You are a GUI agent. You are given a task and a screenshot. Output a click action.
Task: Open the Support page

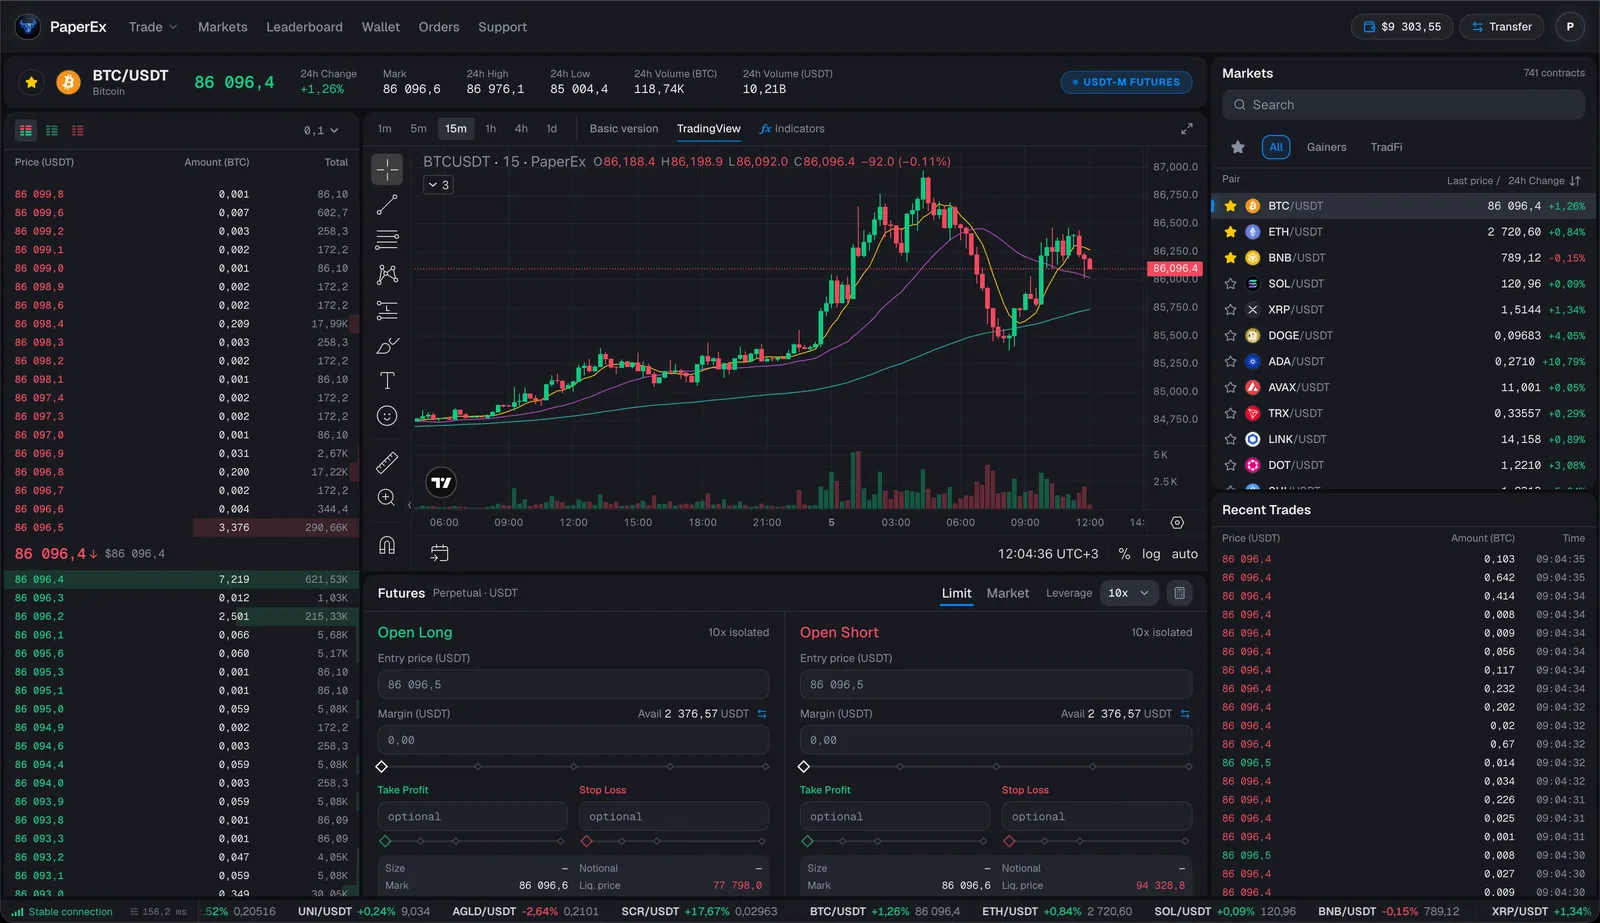tap(502, 27)
